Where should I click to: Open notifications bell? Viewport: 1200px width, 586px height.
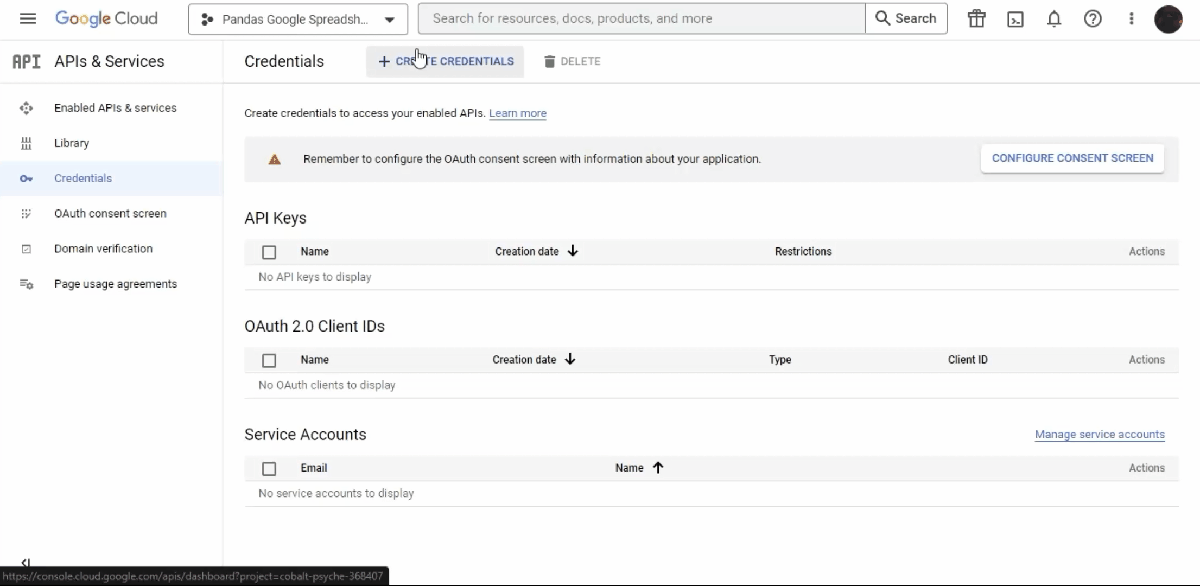pos(1054,18)
